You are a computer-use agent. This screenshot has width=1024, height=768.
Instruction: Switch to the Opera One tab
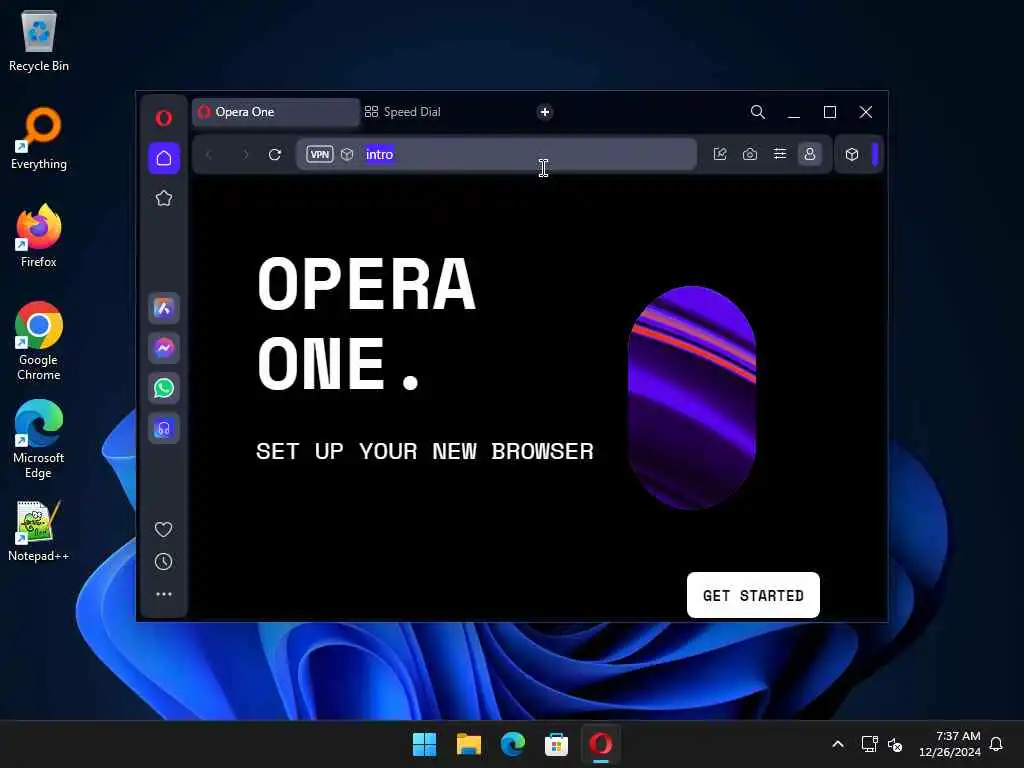(276, 112)
